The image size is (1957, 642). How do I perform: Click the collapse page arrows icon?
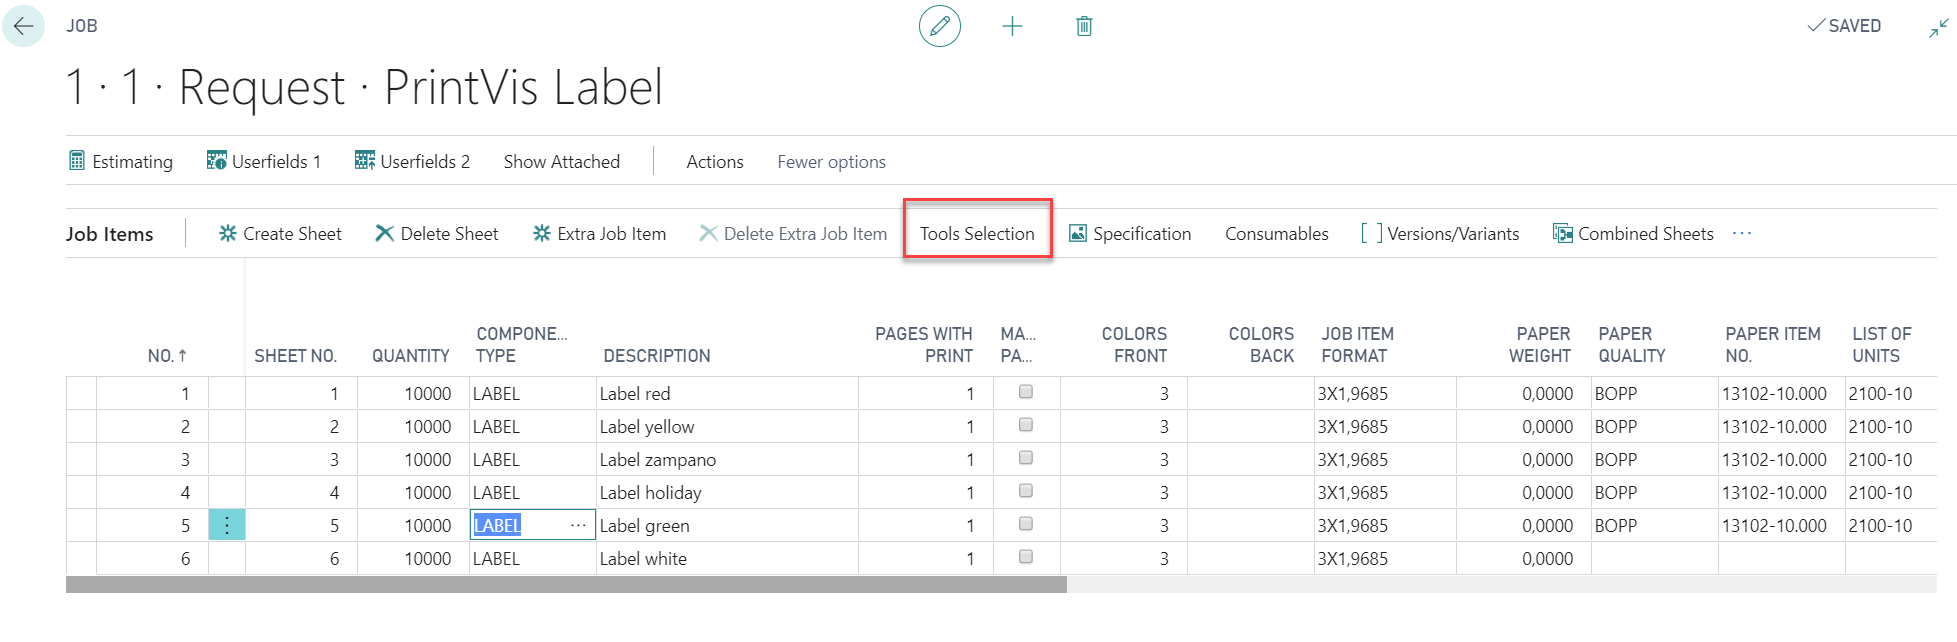coord(1938,28)
